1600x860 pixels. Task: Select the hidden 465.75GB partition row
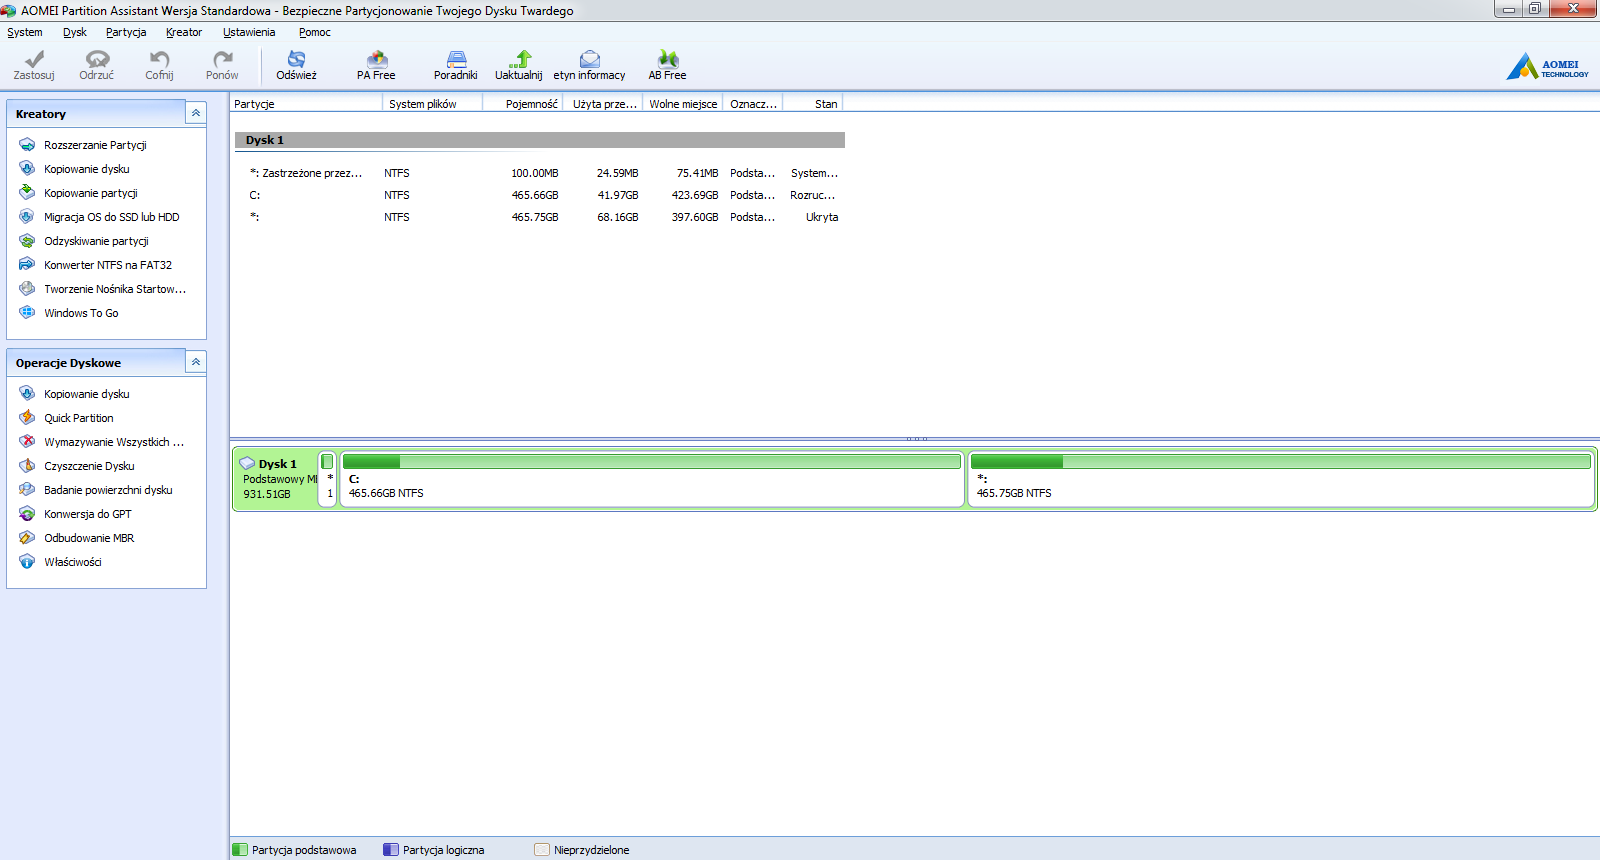[539, 217]
